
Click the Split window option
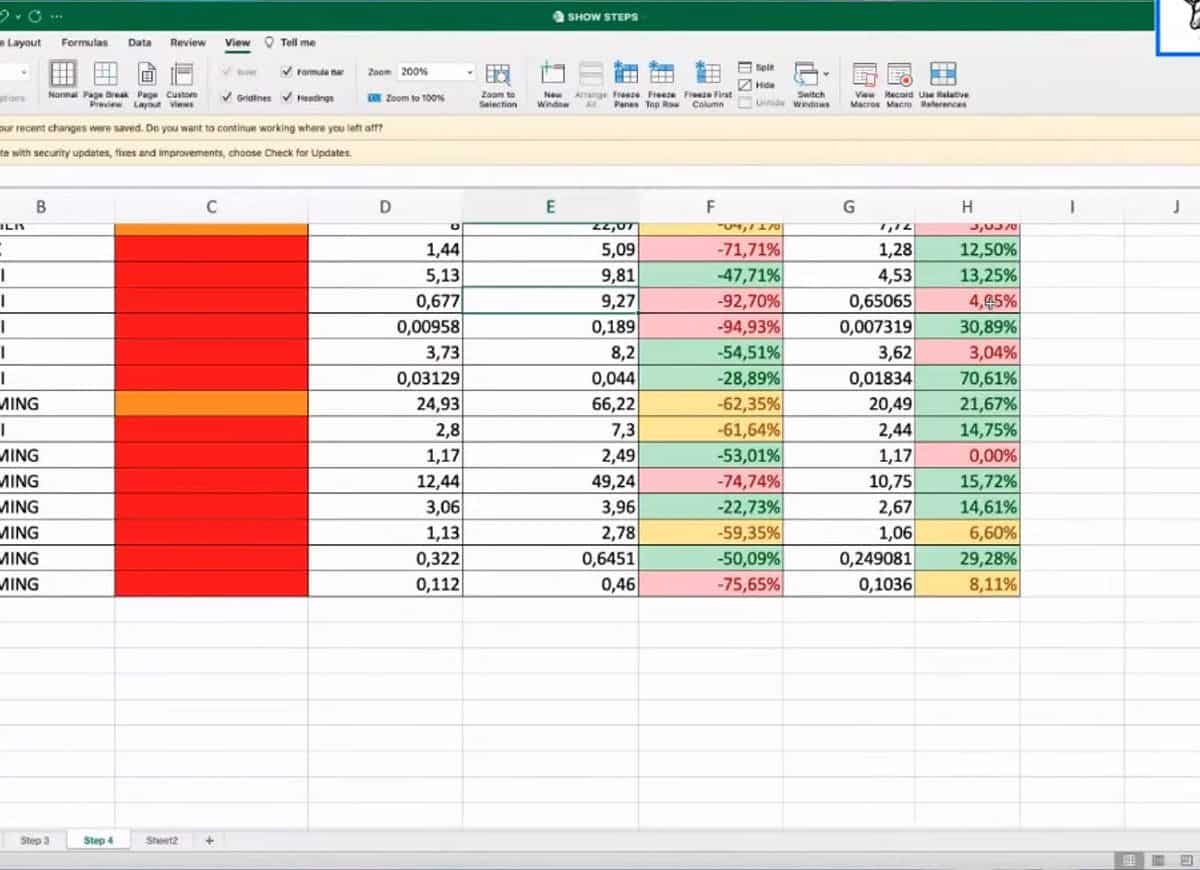pyautogui.click(x=757, y=67)
